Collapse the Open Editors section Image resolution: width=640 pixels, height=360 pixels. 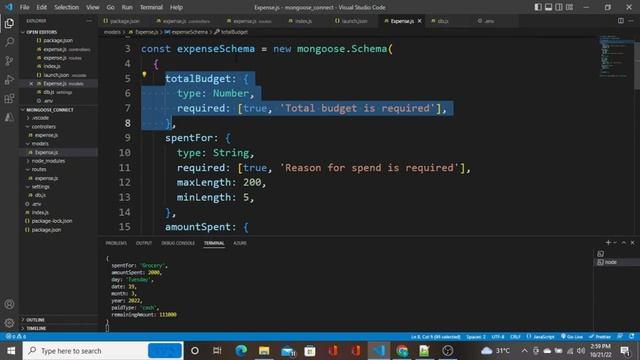(41, 32)
